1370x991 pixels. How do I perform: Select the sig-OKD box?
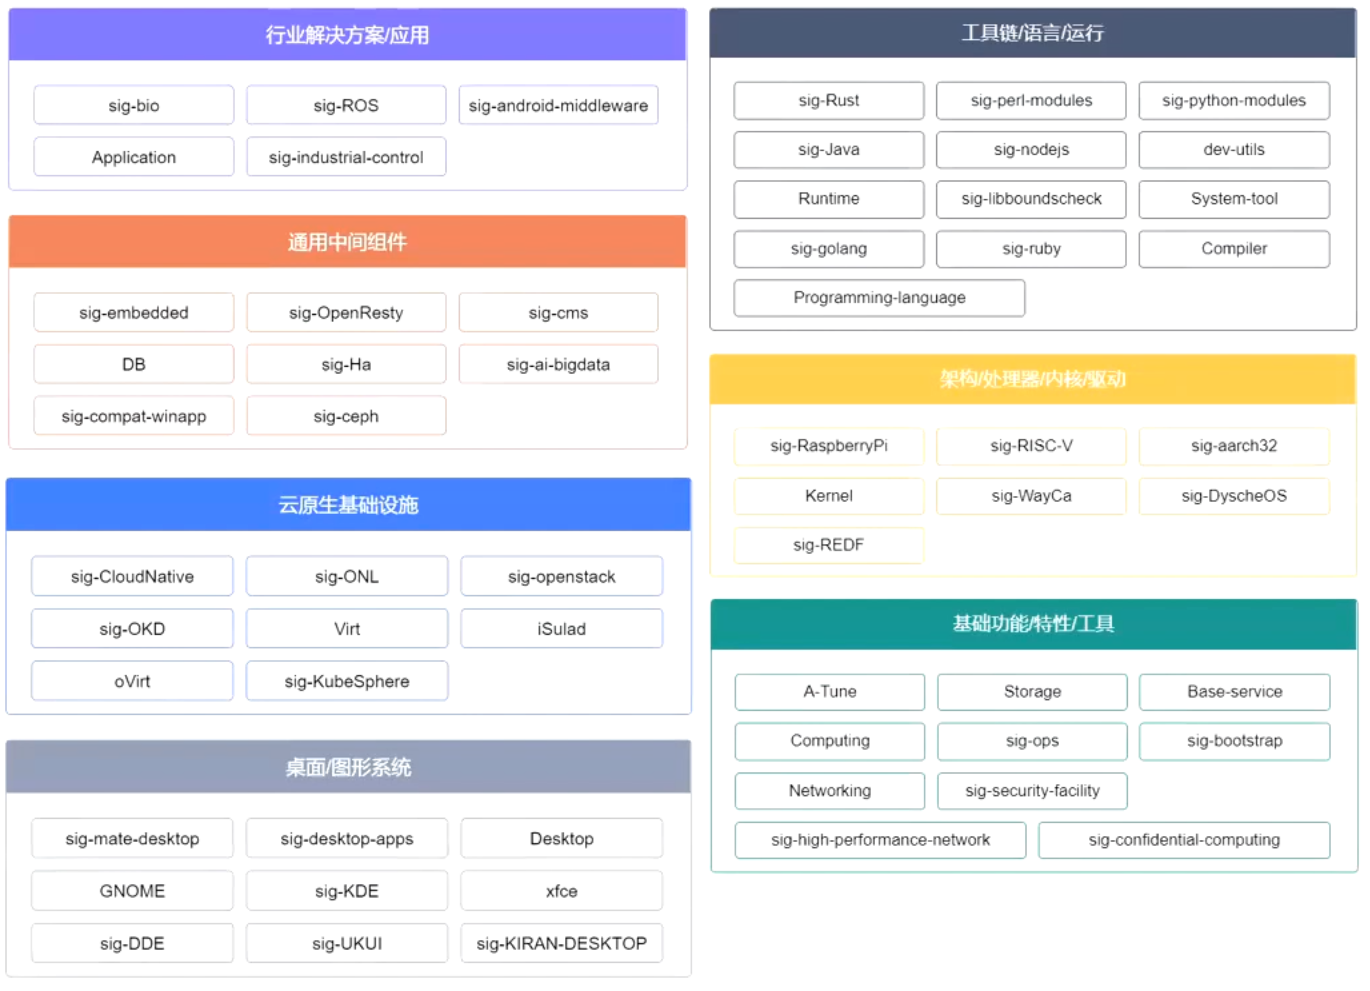(x=132, y=629)
